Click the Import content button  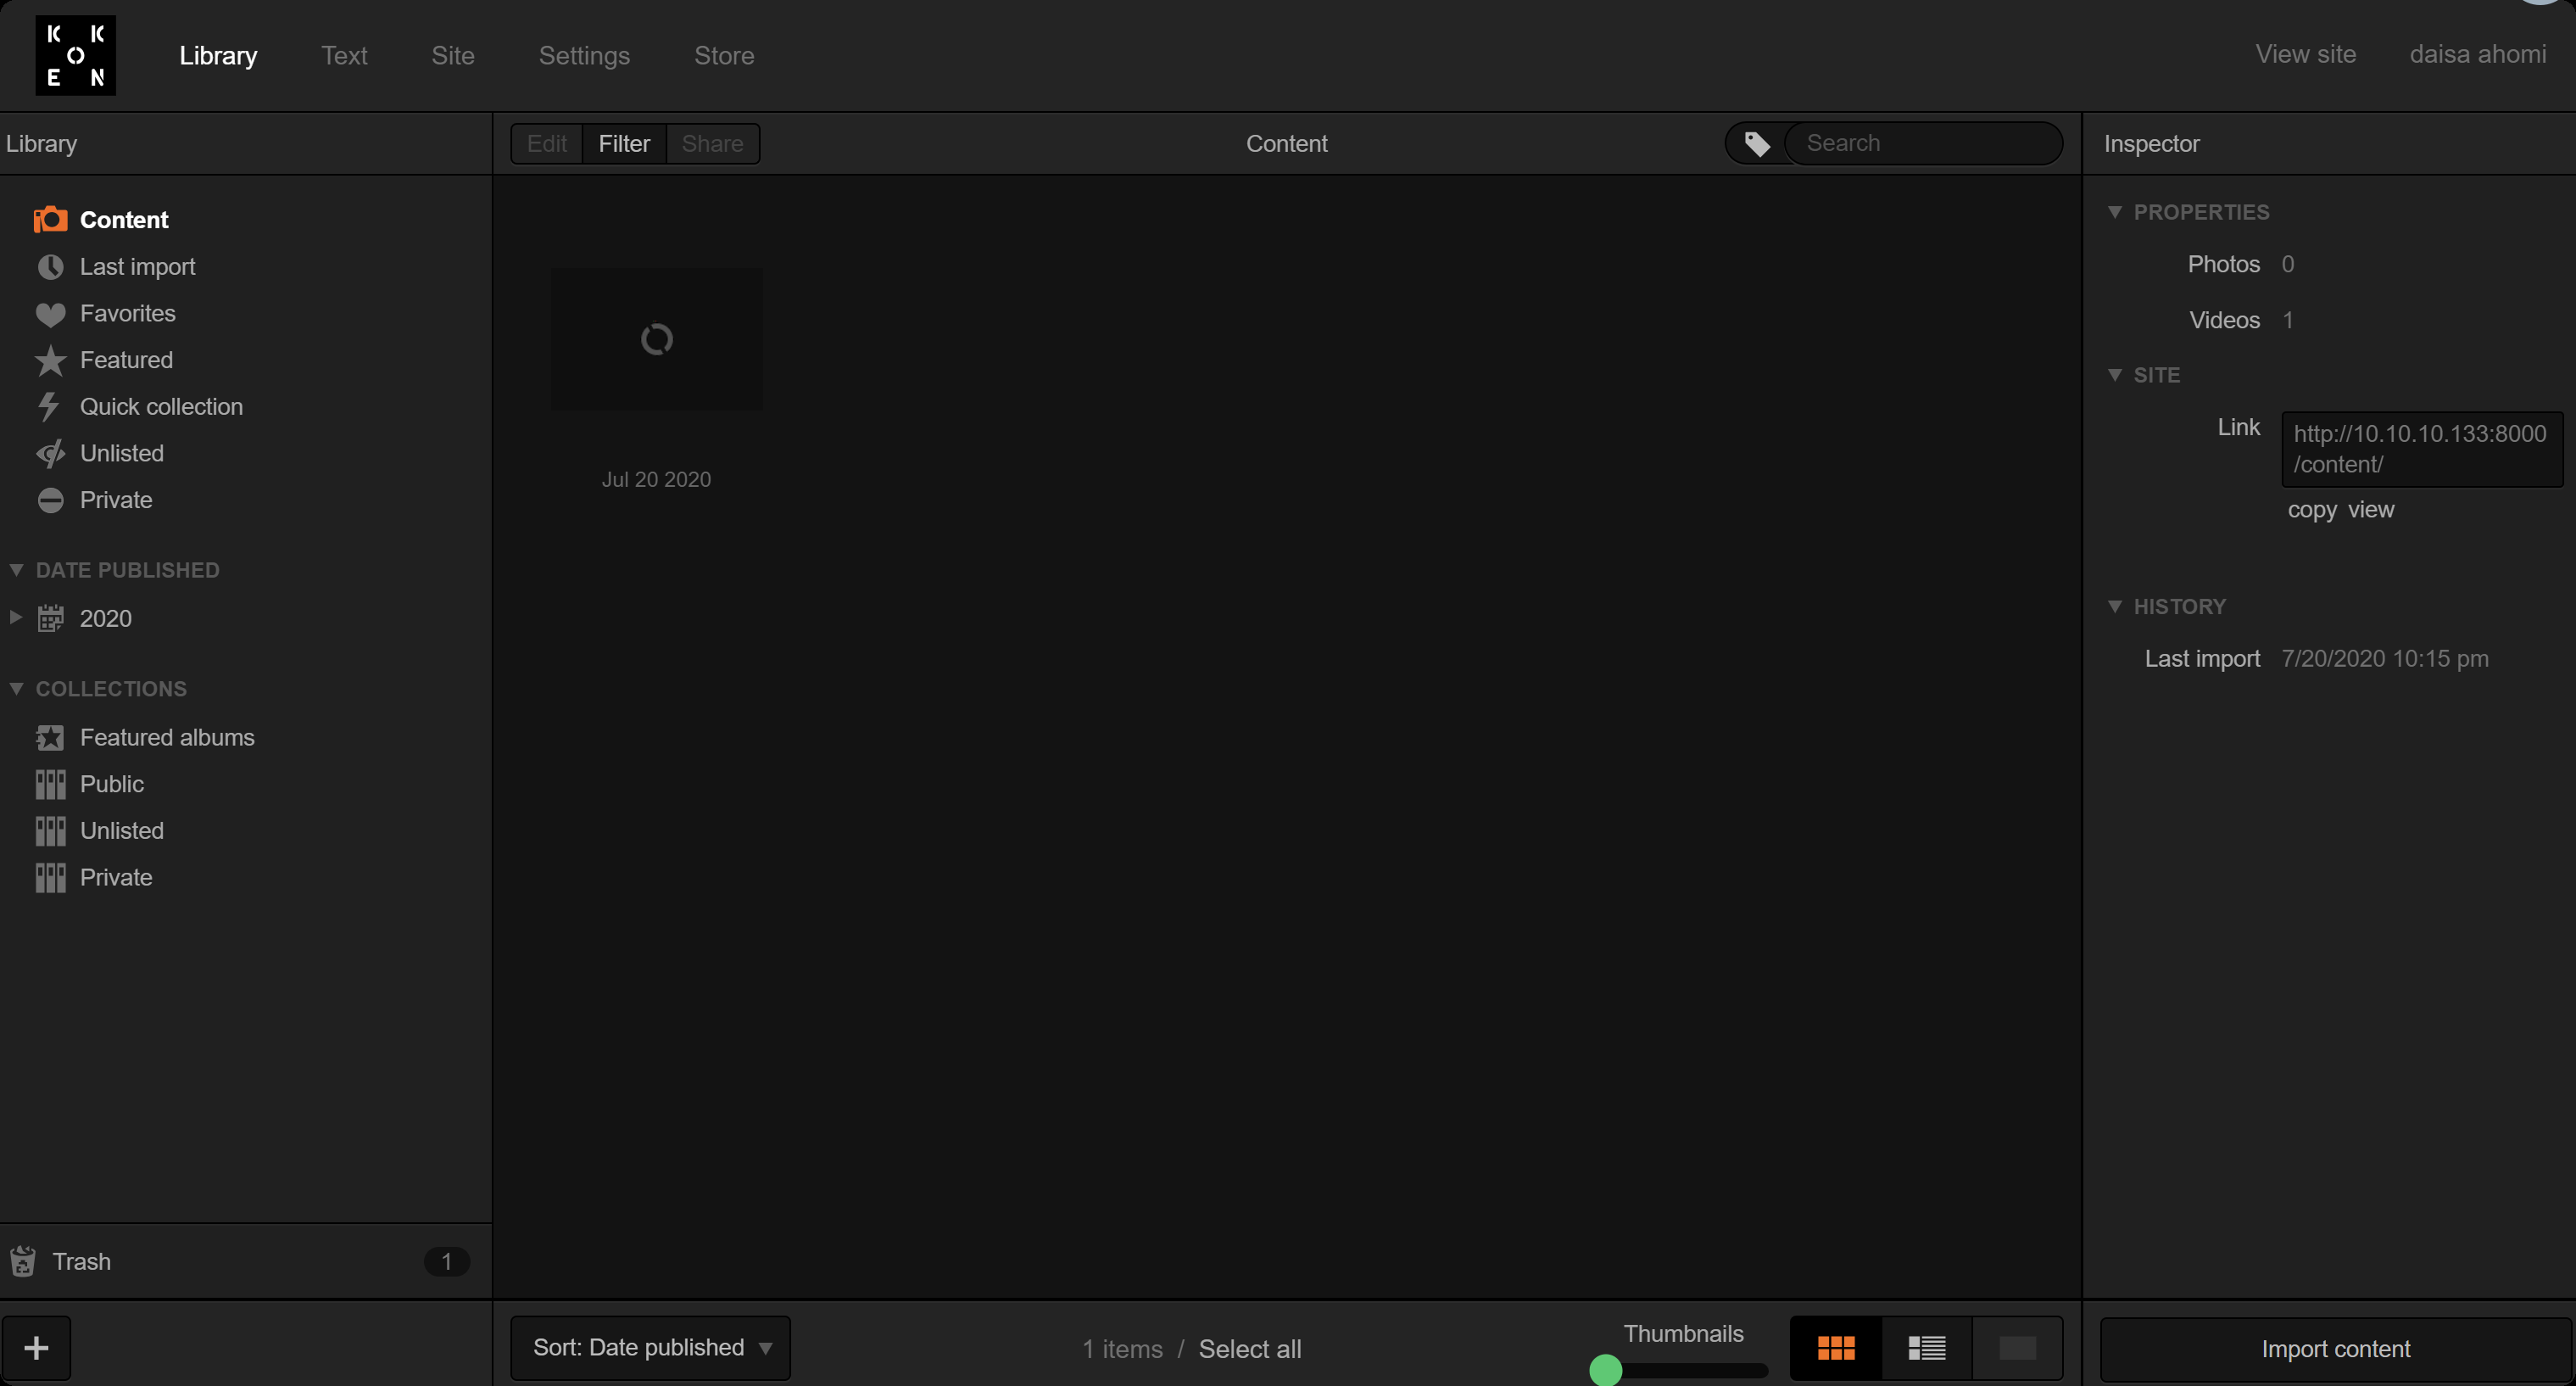2335,1349
